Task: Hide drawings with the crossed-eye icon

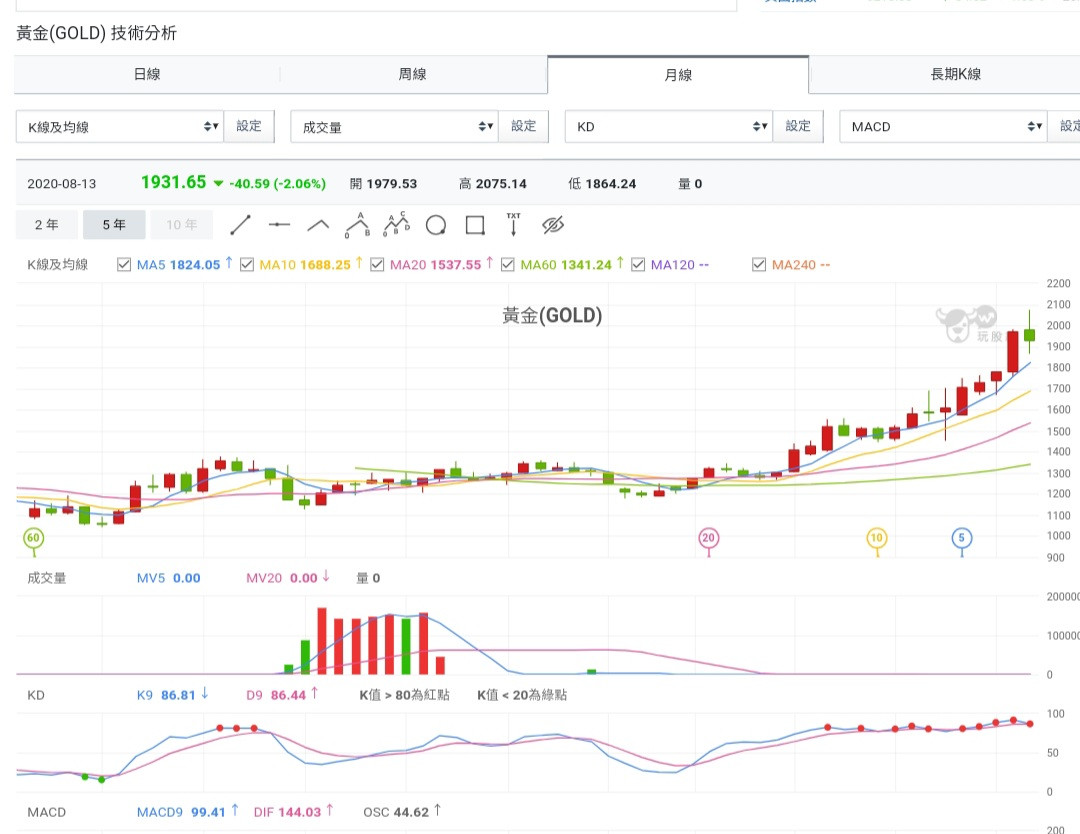Action: click(553, 225)
